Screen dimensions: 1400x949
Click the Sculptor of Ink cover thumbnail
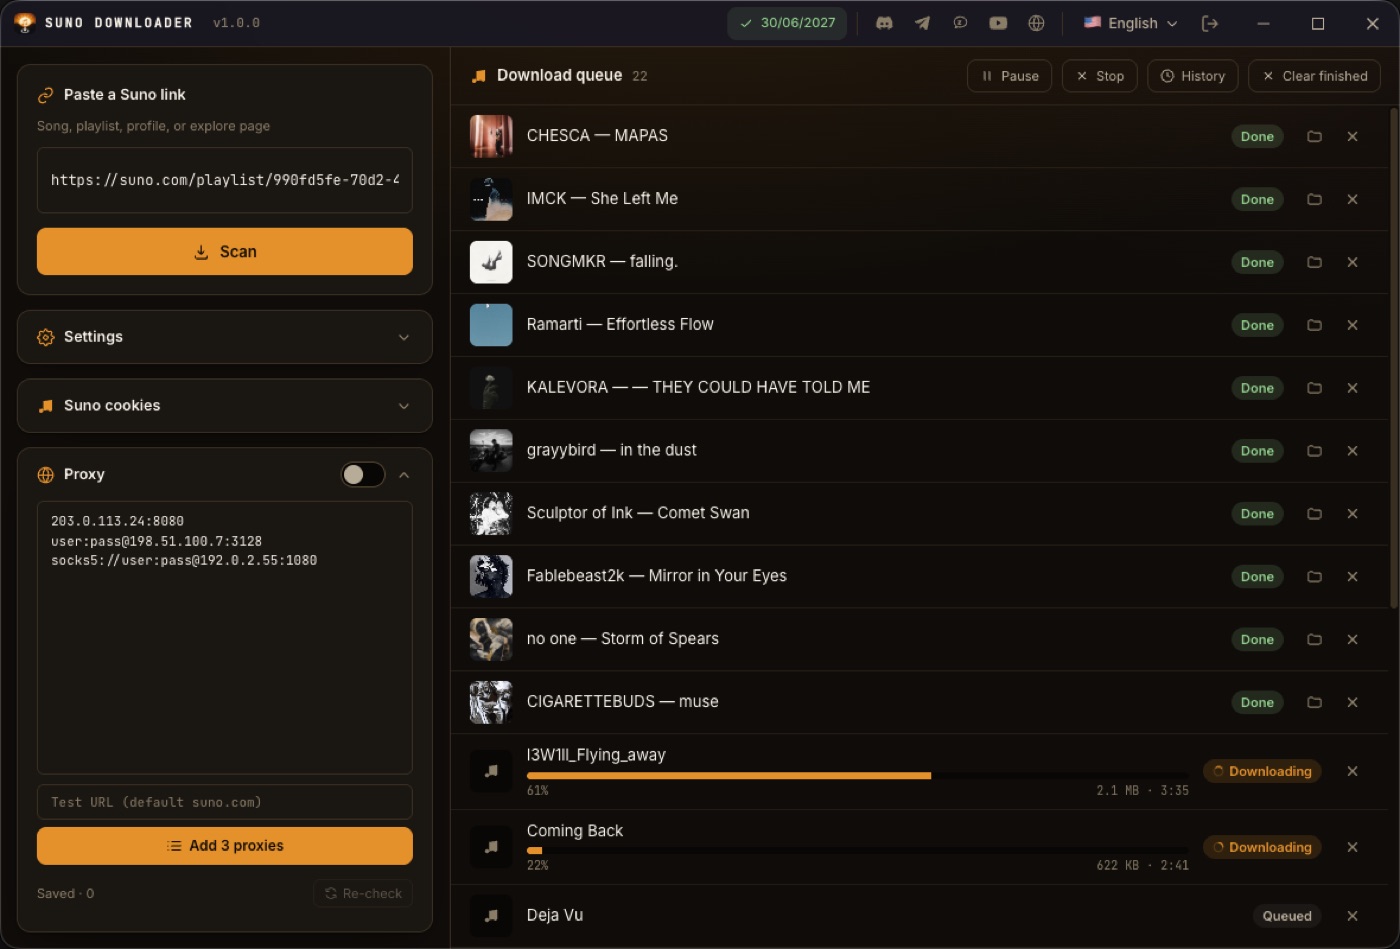491,514
